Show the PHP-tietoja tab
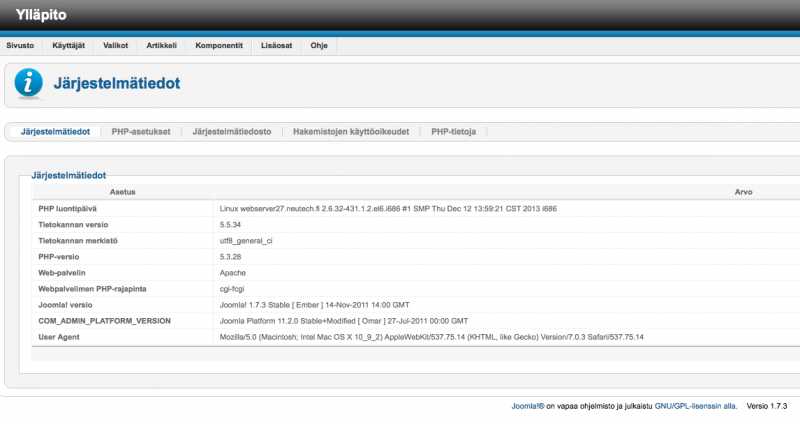Image resolution: width=800 pixels, height=424 pixels. point(453,131)
